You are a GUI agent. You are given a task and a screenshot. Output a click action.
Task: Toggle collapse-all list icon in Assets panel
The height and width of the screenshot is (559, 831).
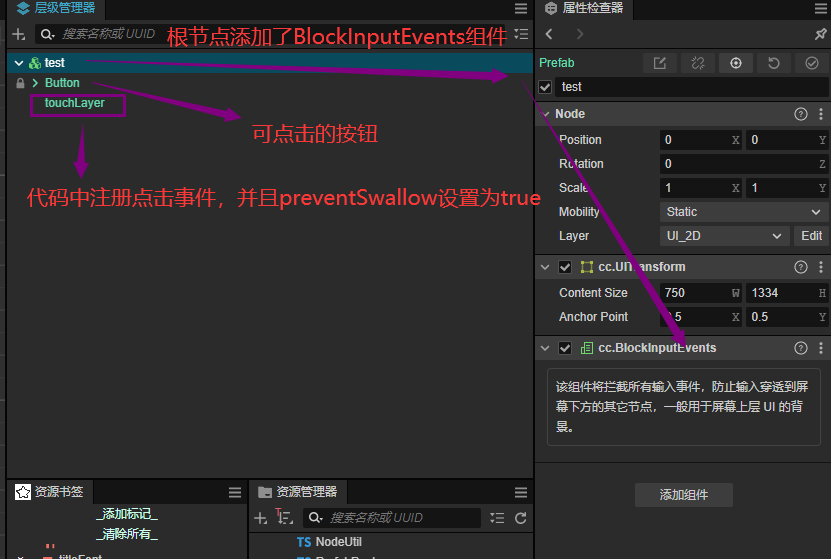pos(497,518)
